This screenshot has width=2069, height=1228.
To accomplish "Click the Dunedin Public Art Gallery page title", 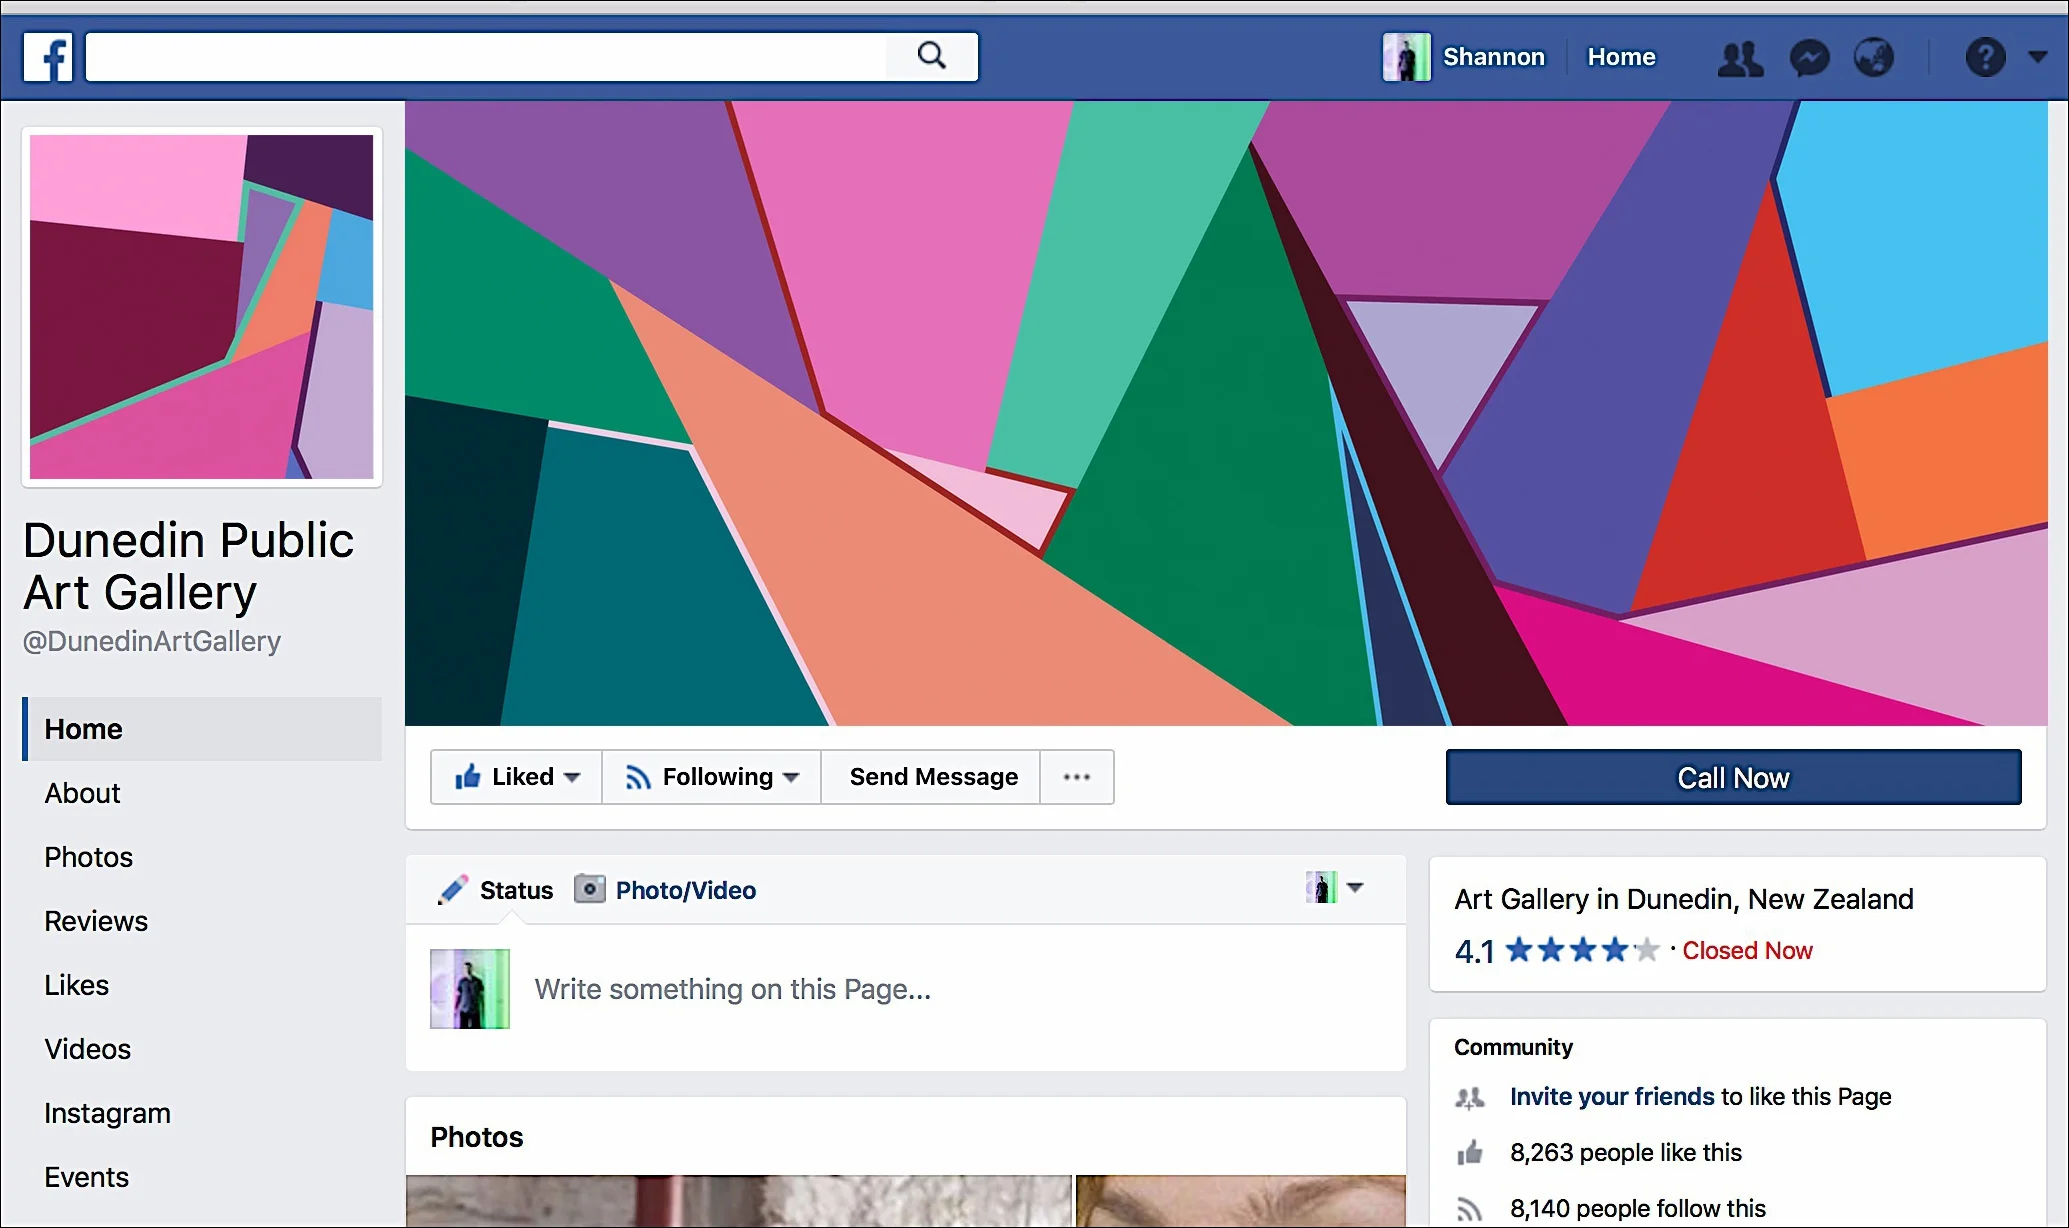I will point(188,566).
